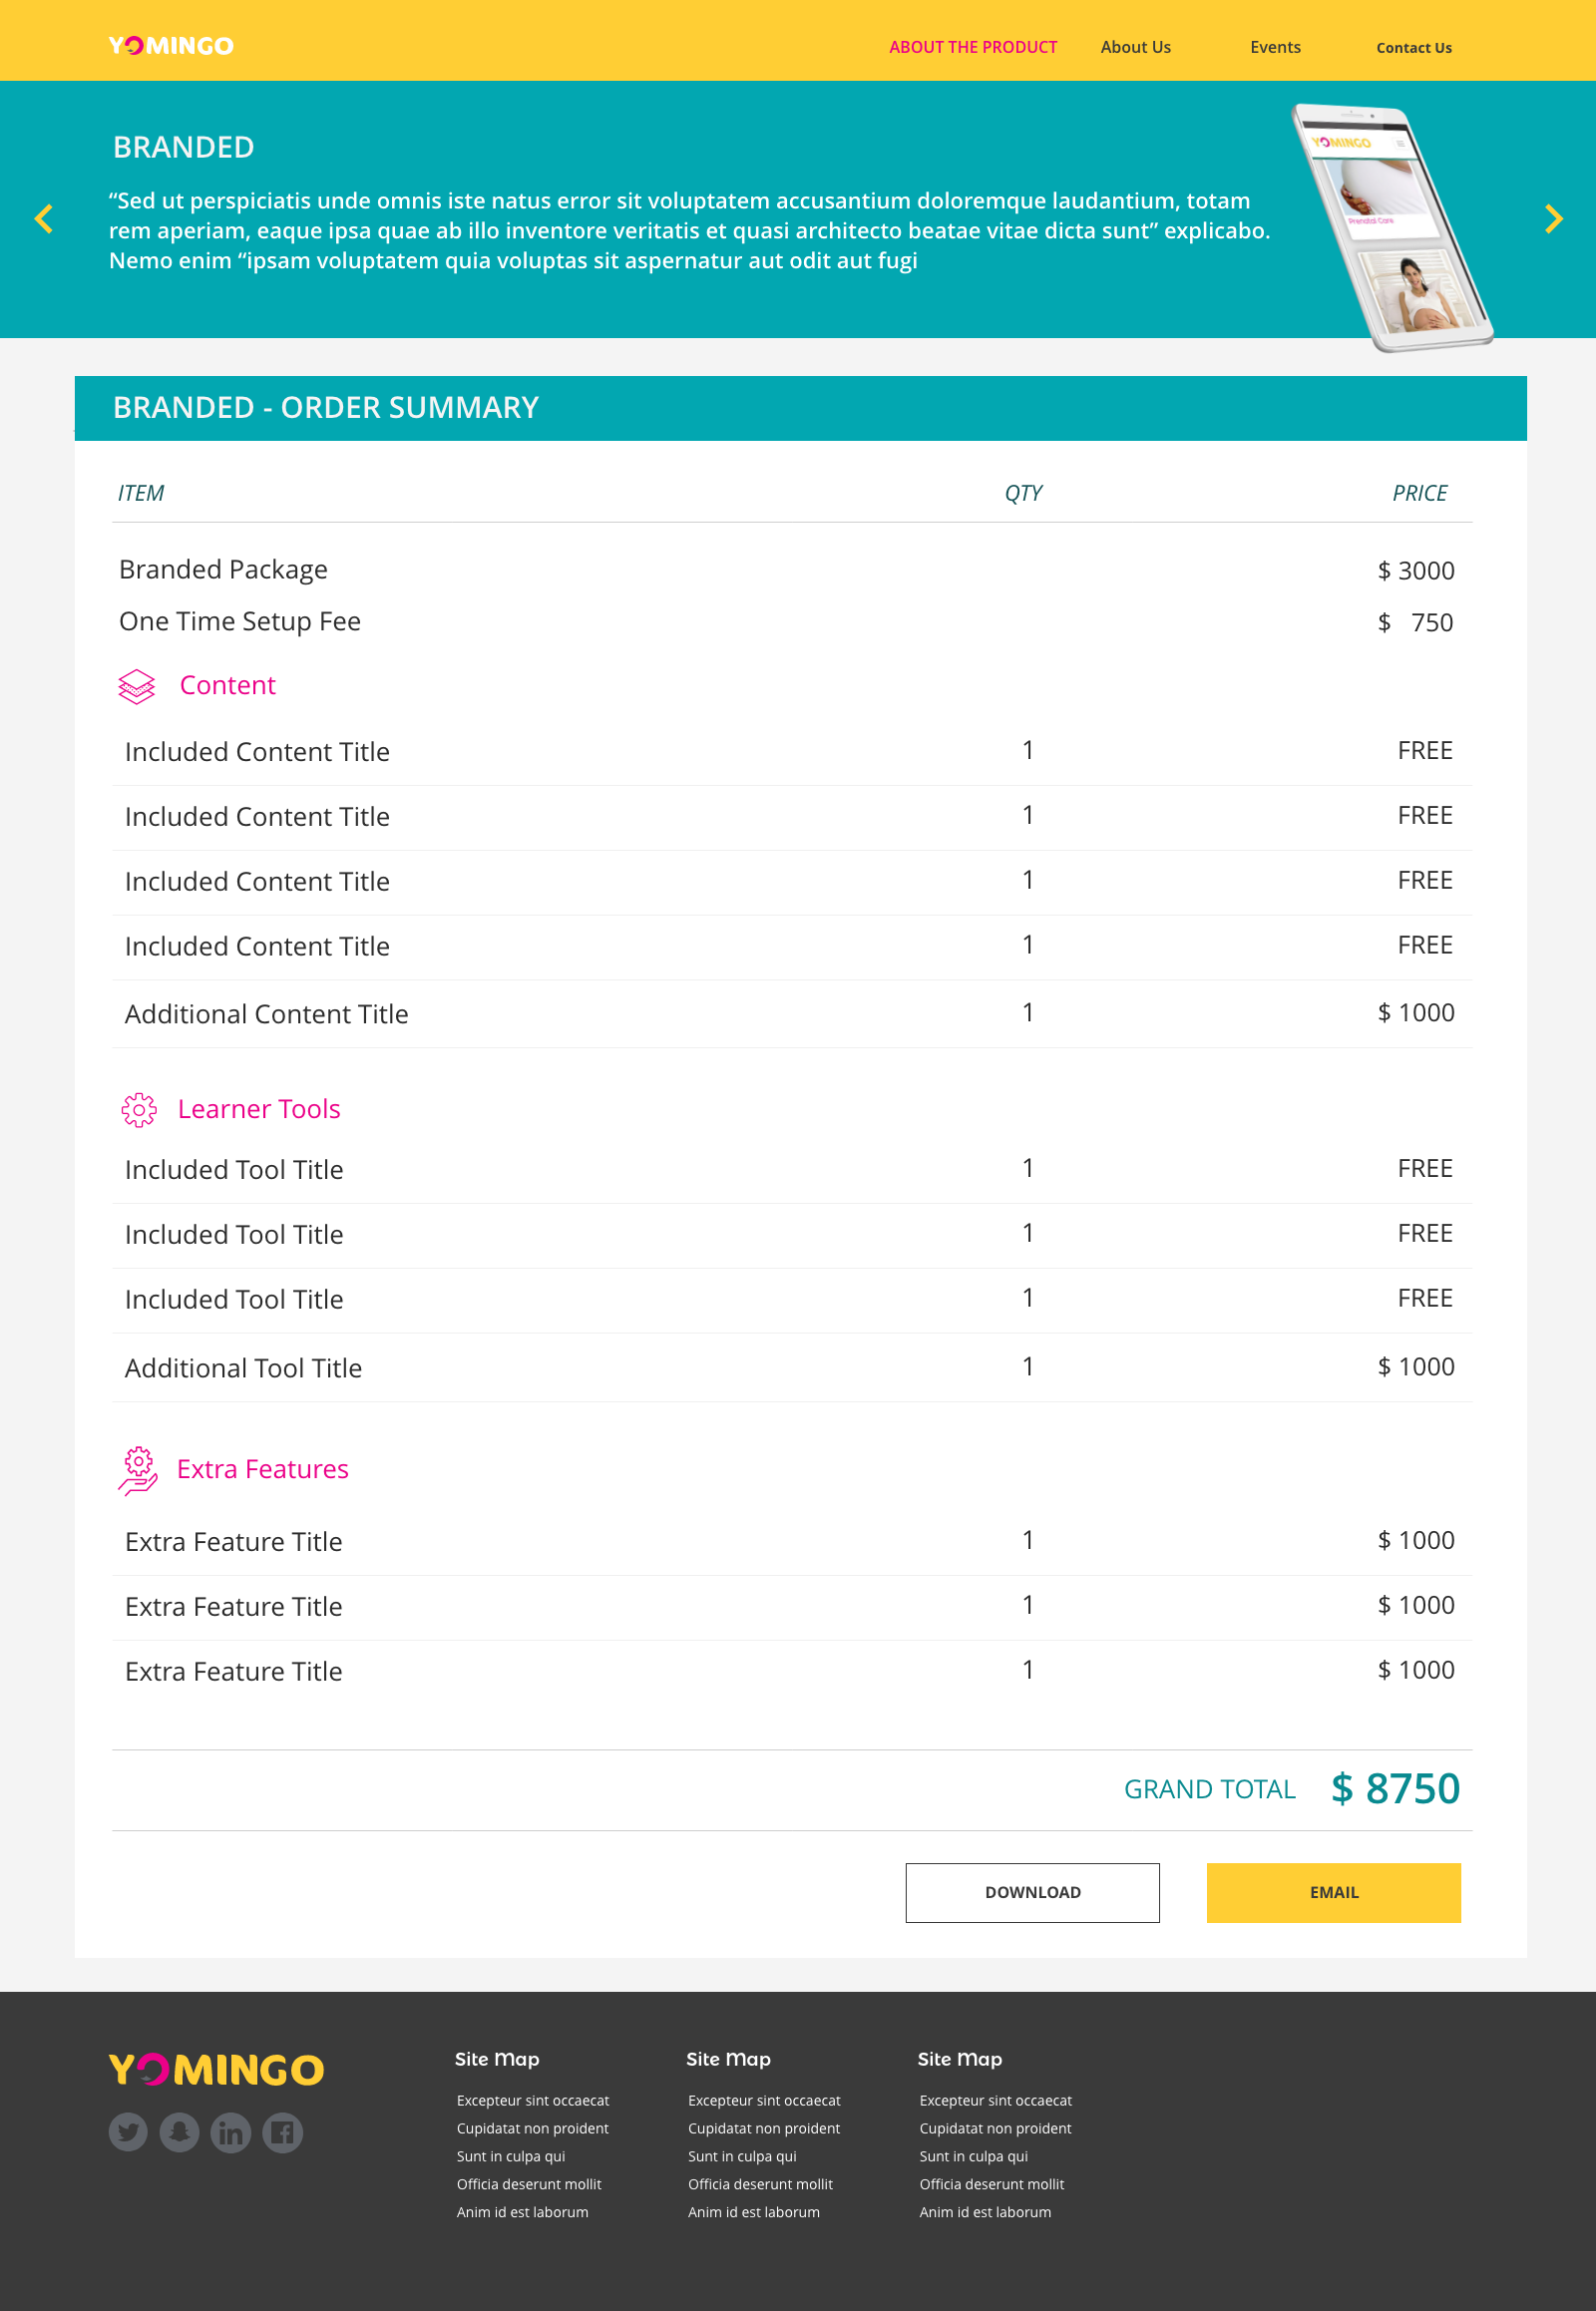
Task: Click the yellow Email button
Action: pos(1333,1892)
